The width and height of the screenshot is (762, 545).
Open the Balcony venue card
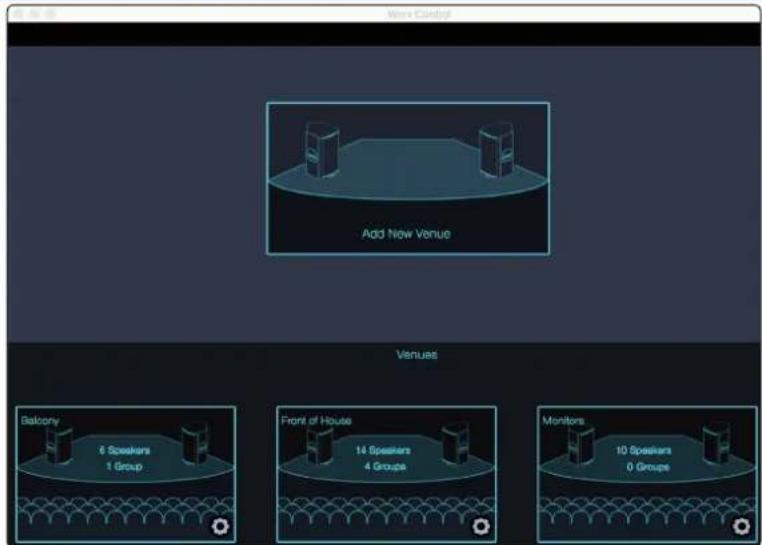[x=125, y=474]
